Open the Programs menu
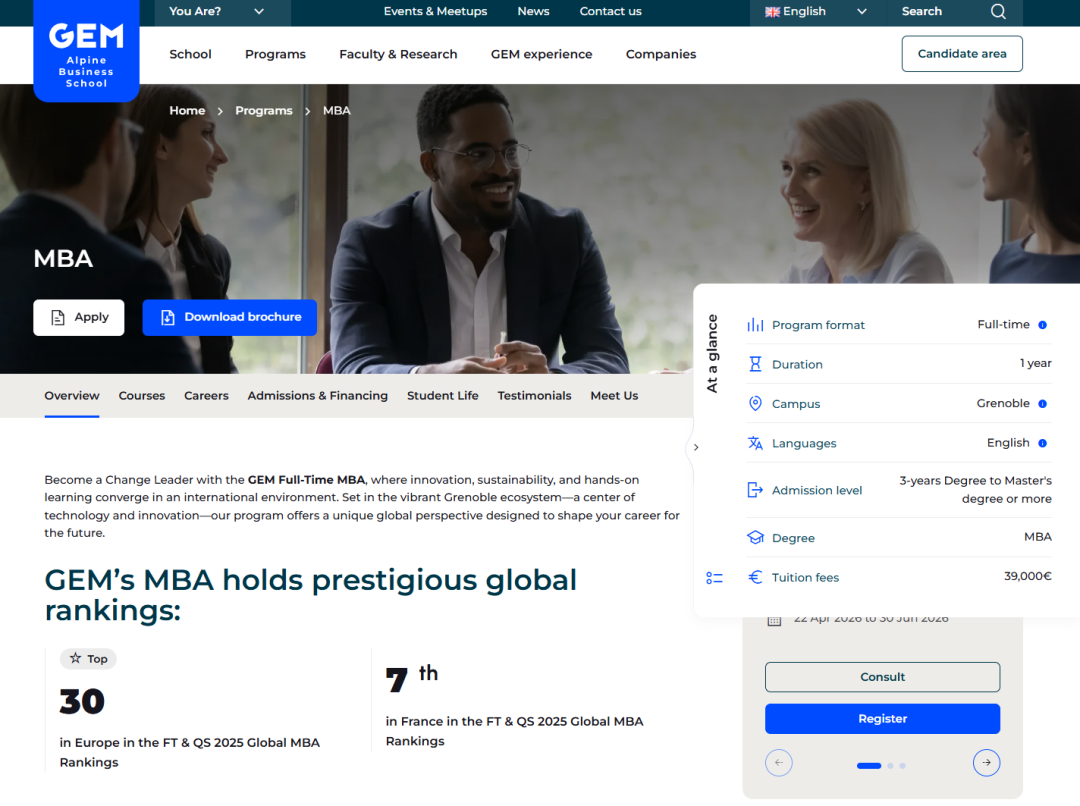The height and width of the screenshot is (806, 1080). (275, 54)
